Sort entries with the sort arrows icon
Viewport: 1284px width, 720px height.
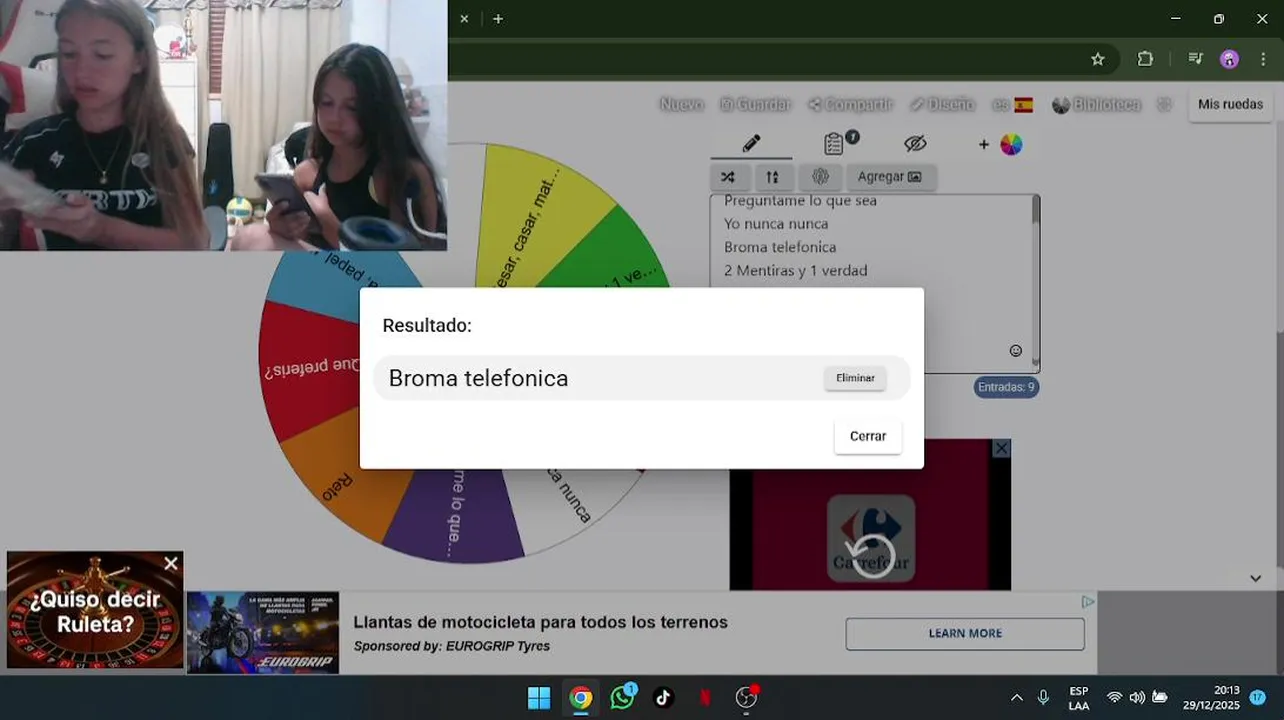(x=772, y=177)
